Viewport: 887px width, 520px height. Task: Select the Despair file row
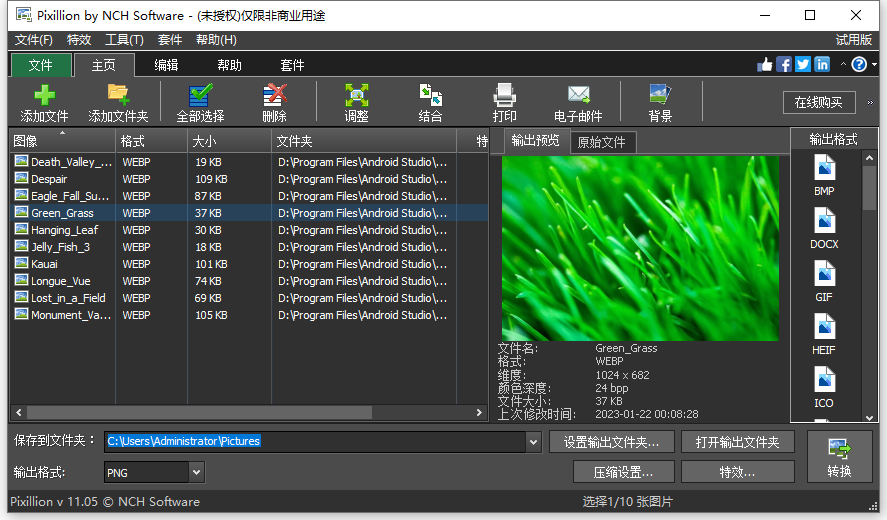coord(249,179)
